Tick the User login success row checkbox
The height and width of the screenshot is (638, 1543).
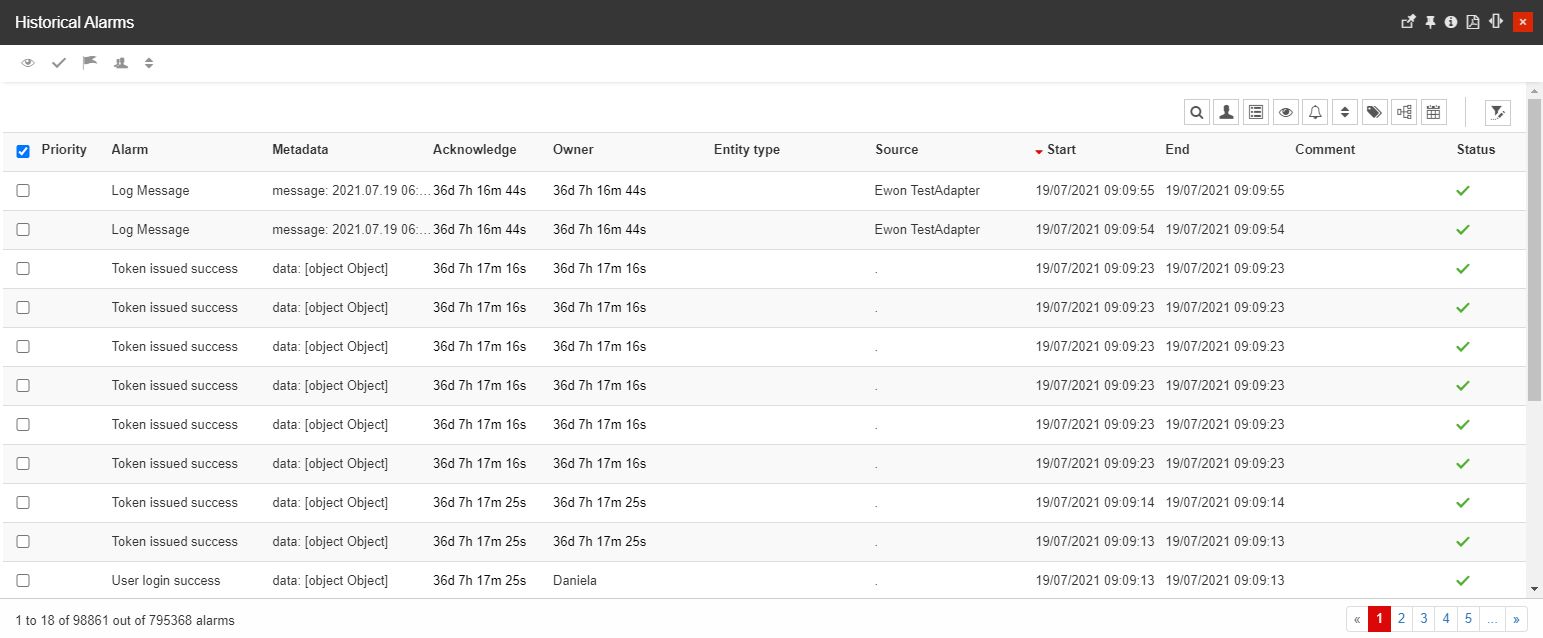[23, 580]
